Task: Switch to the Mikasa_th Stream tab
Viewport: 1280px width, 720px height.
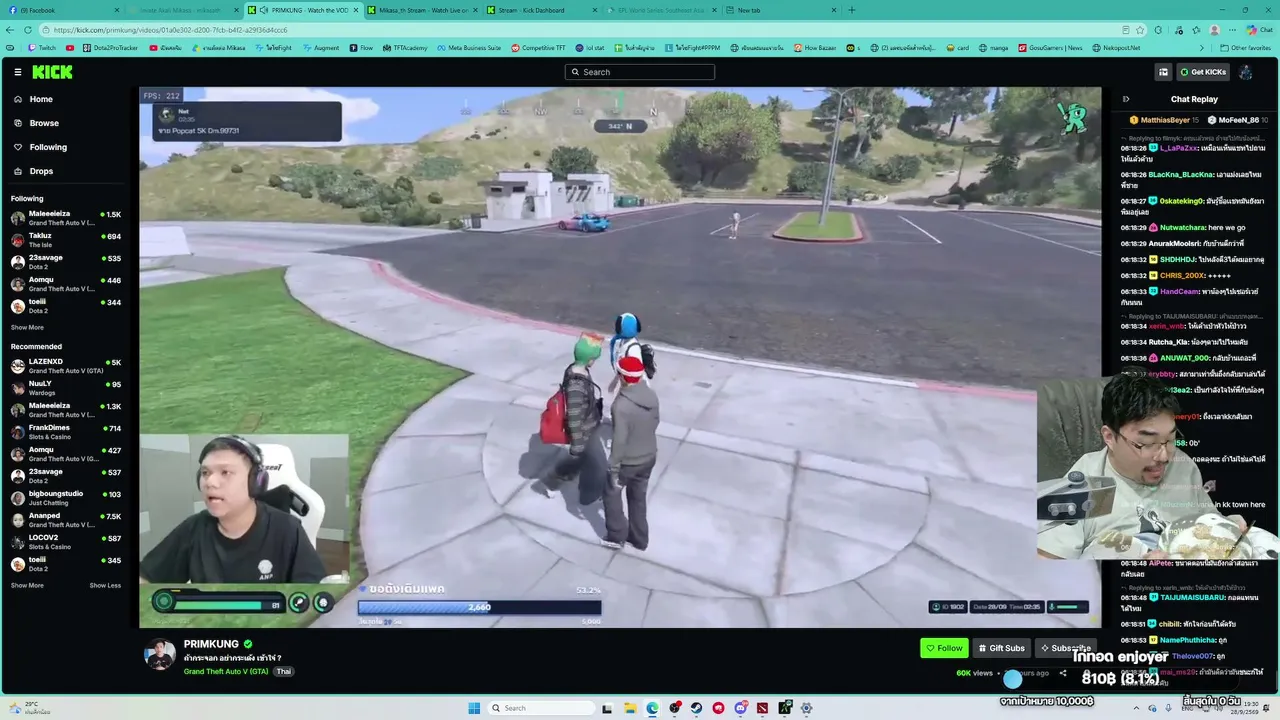Action: point(425,10)
